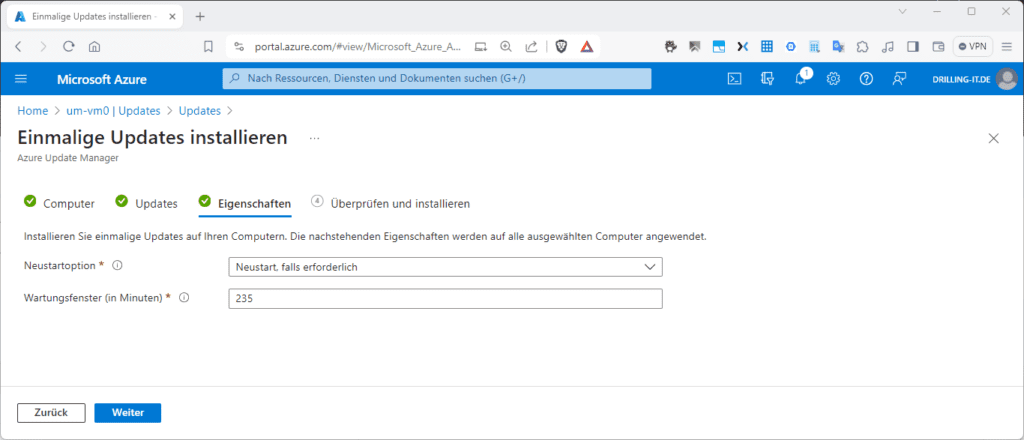Expand the Neustartoption dropdown
1024x440 pixels.
[x=445, y=267]
